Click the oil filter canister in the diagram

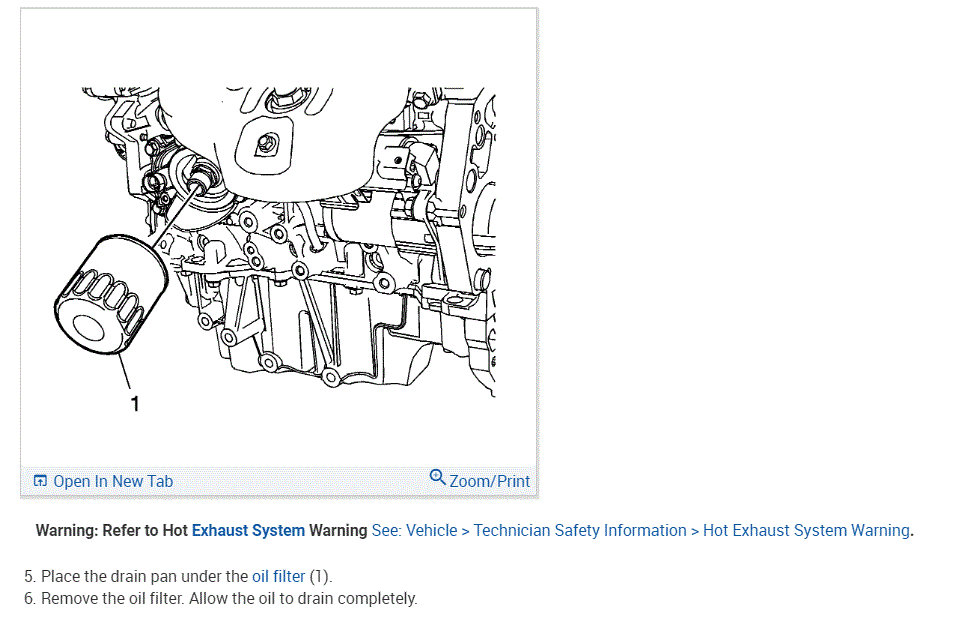coord(111,294)
